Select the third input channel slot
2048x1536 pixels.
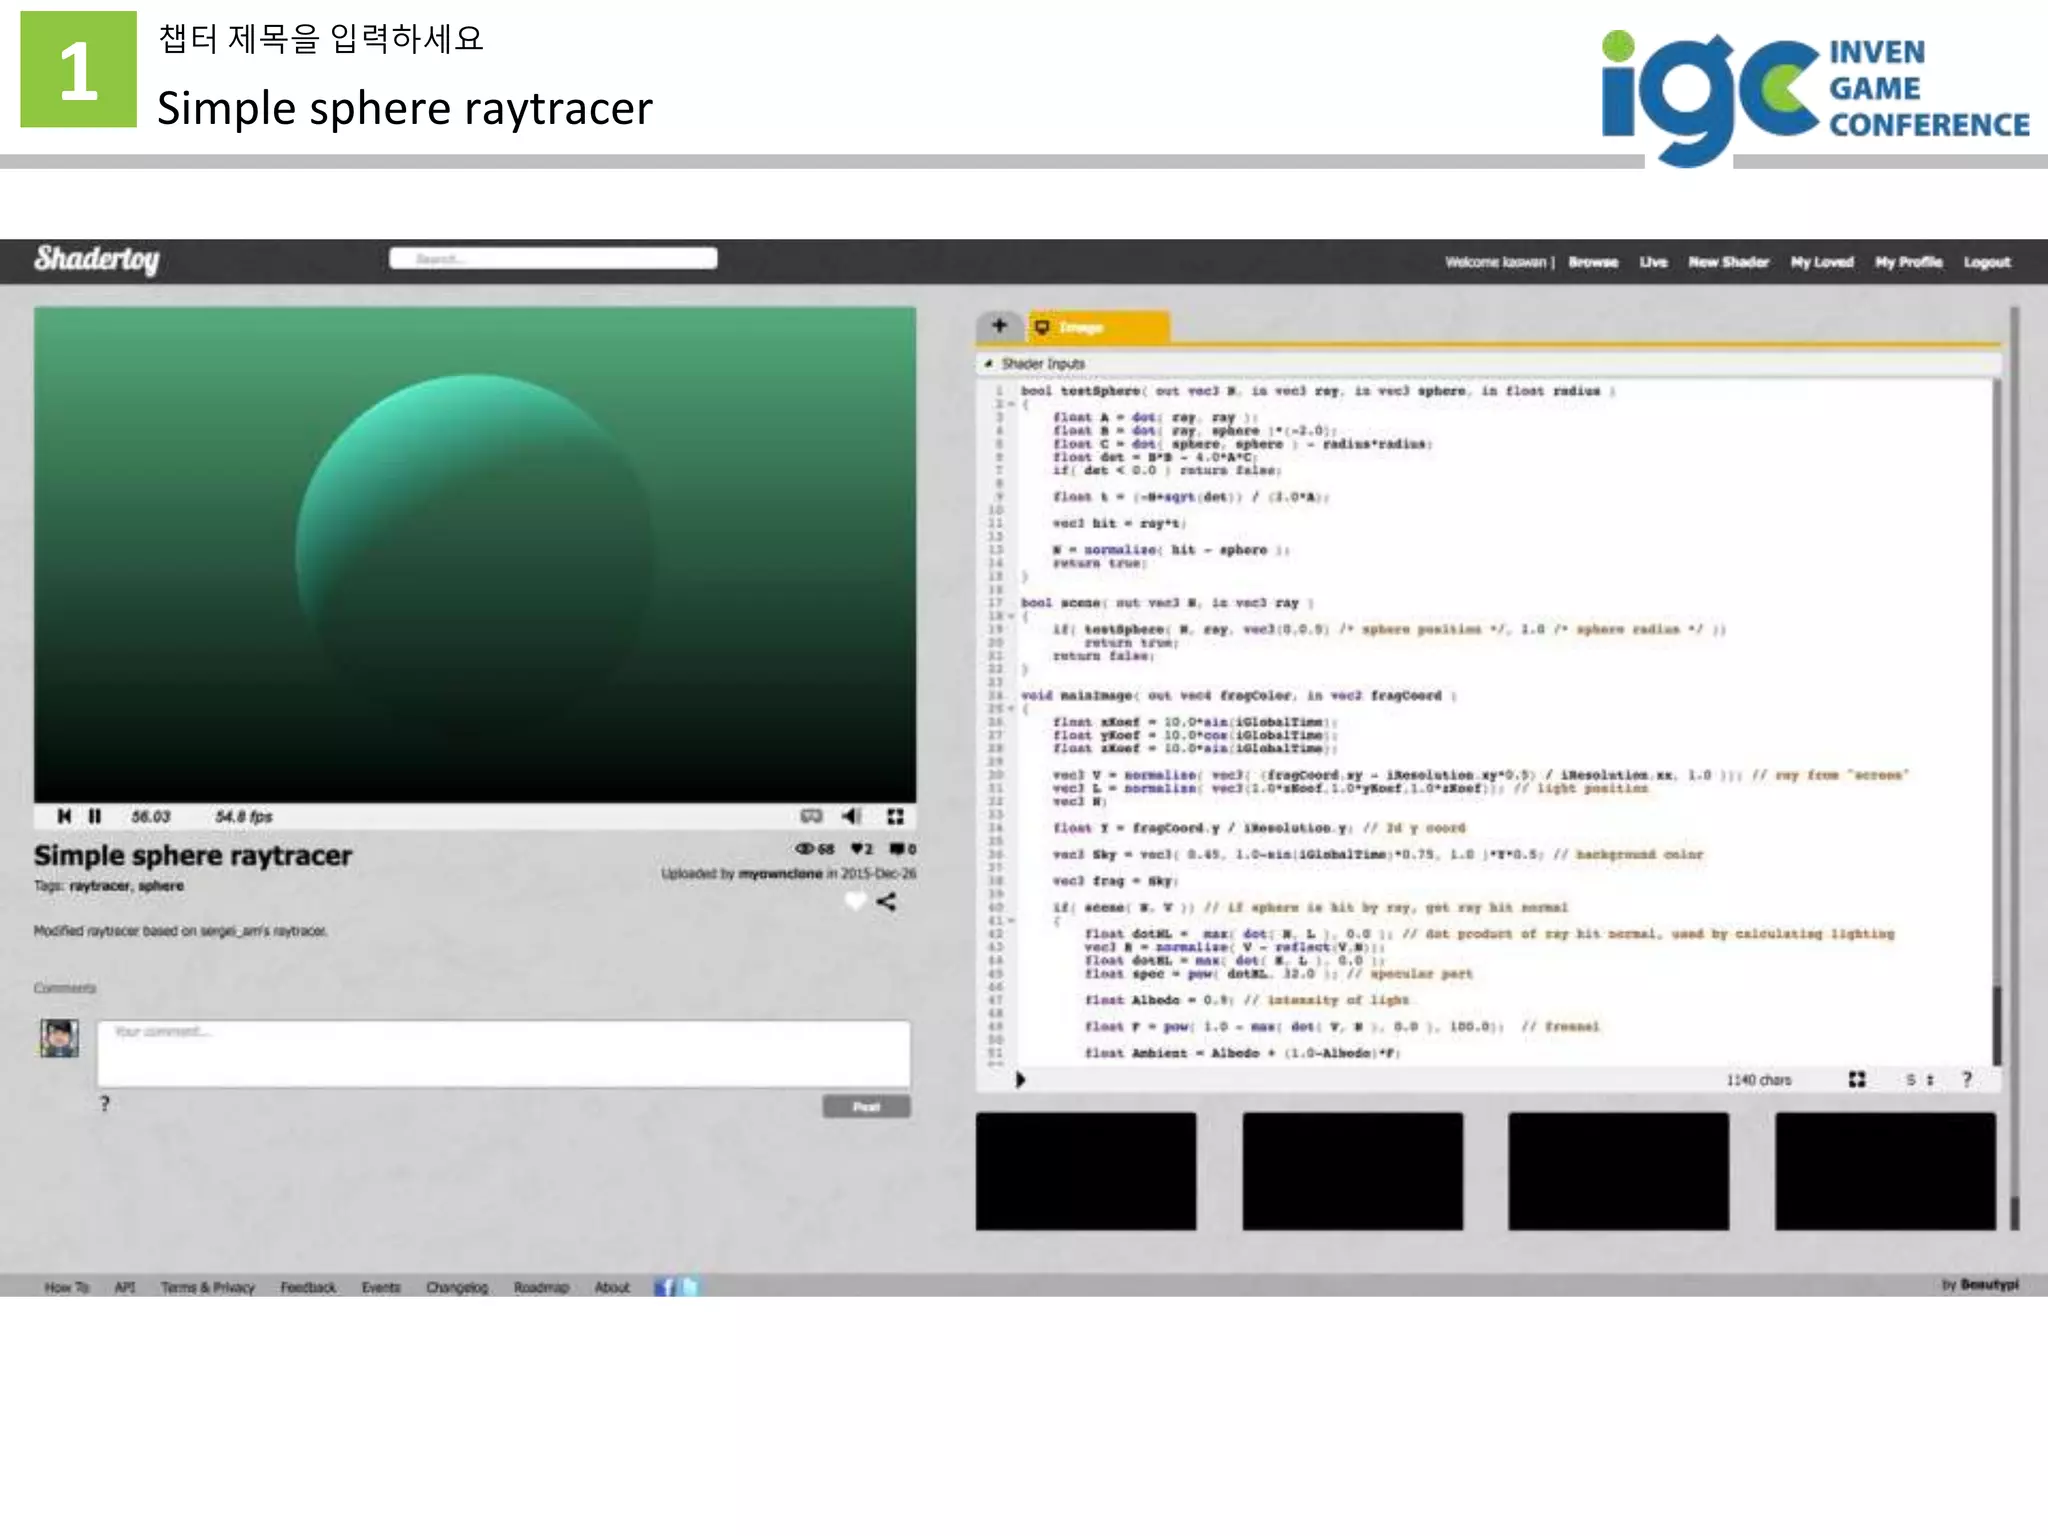coord(1618,1171)
